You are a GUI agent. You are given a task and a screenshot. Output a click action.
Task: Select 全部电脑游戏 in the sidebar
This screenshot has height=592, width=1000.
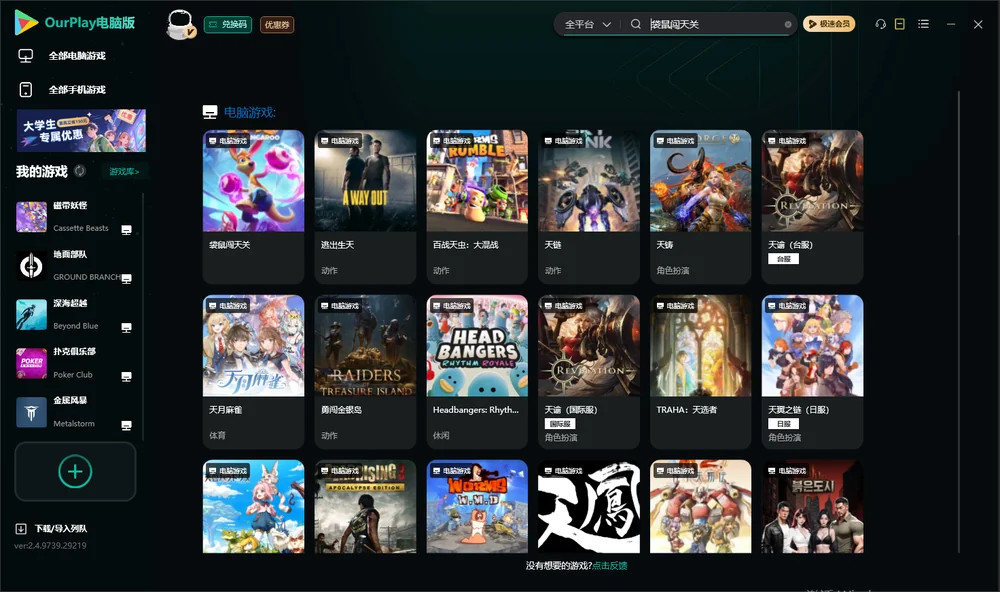(x=77, y=56)
